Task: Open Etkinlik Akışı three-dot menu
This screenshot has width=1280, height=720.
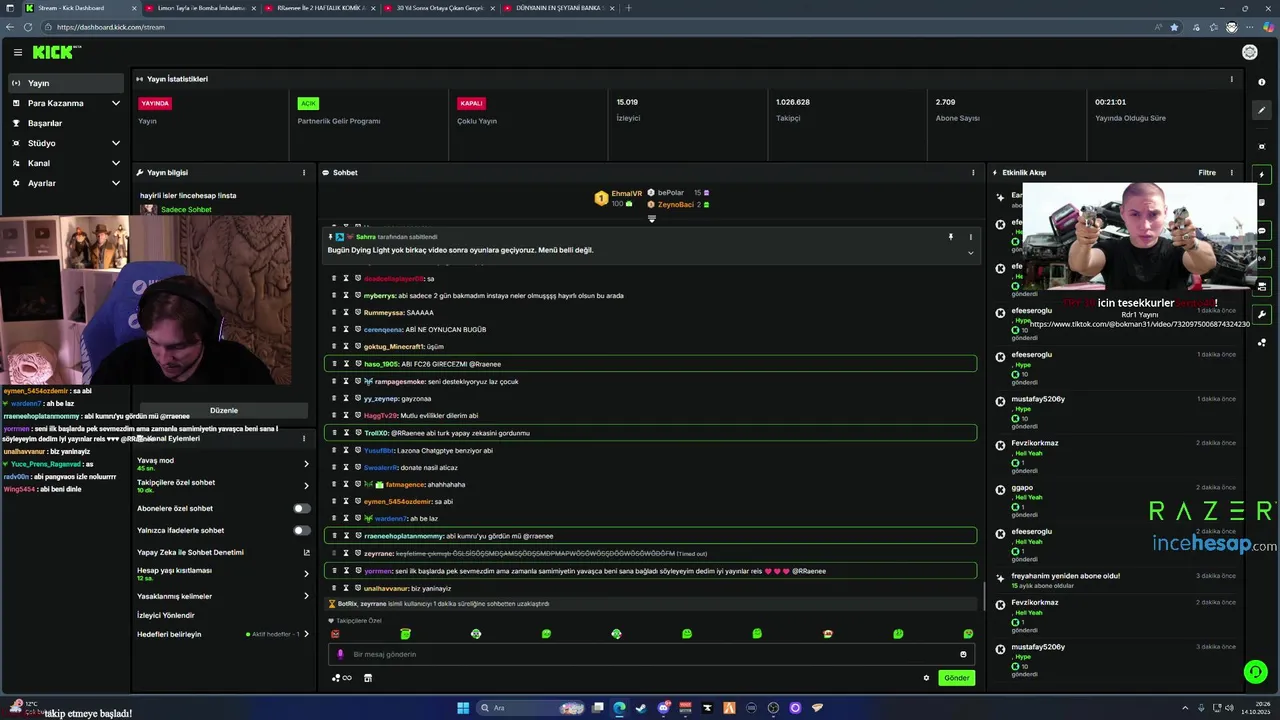Action: pyautogui.click(x=1231, y=173)
